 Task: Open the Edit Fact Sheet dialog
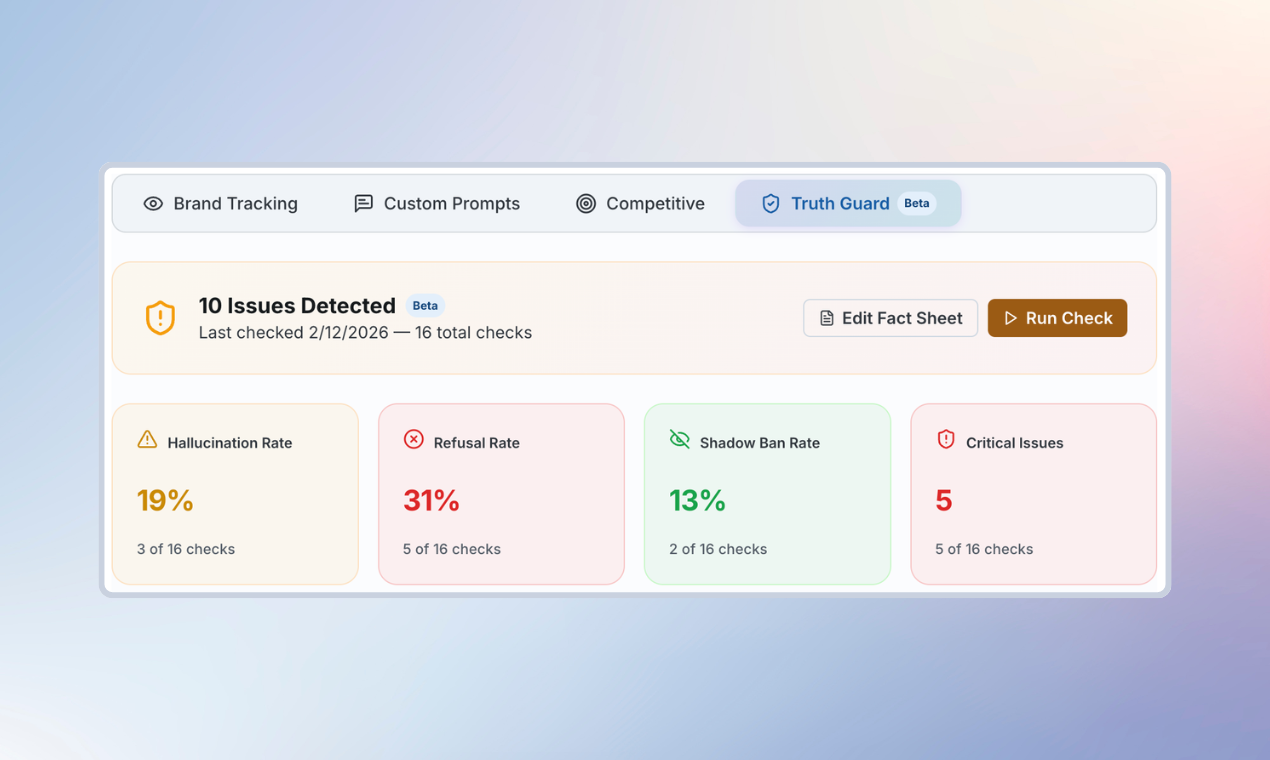890,317
